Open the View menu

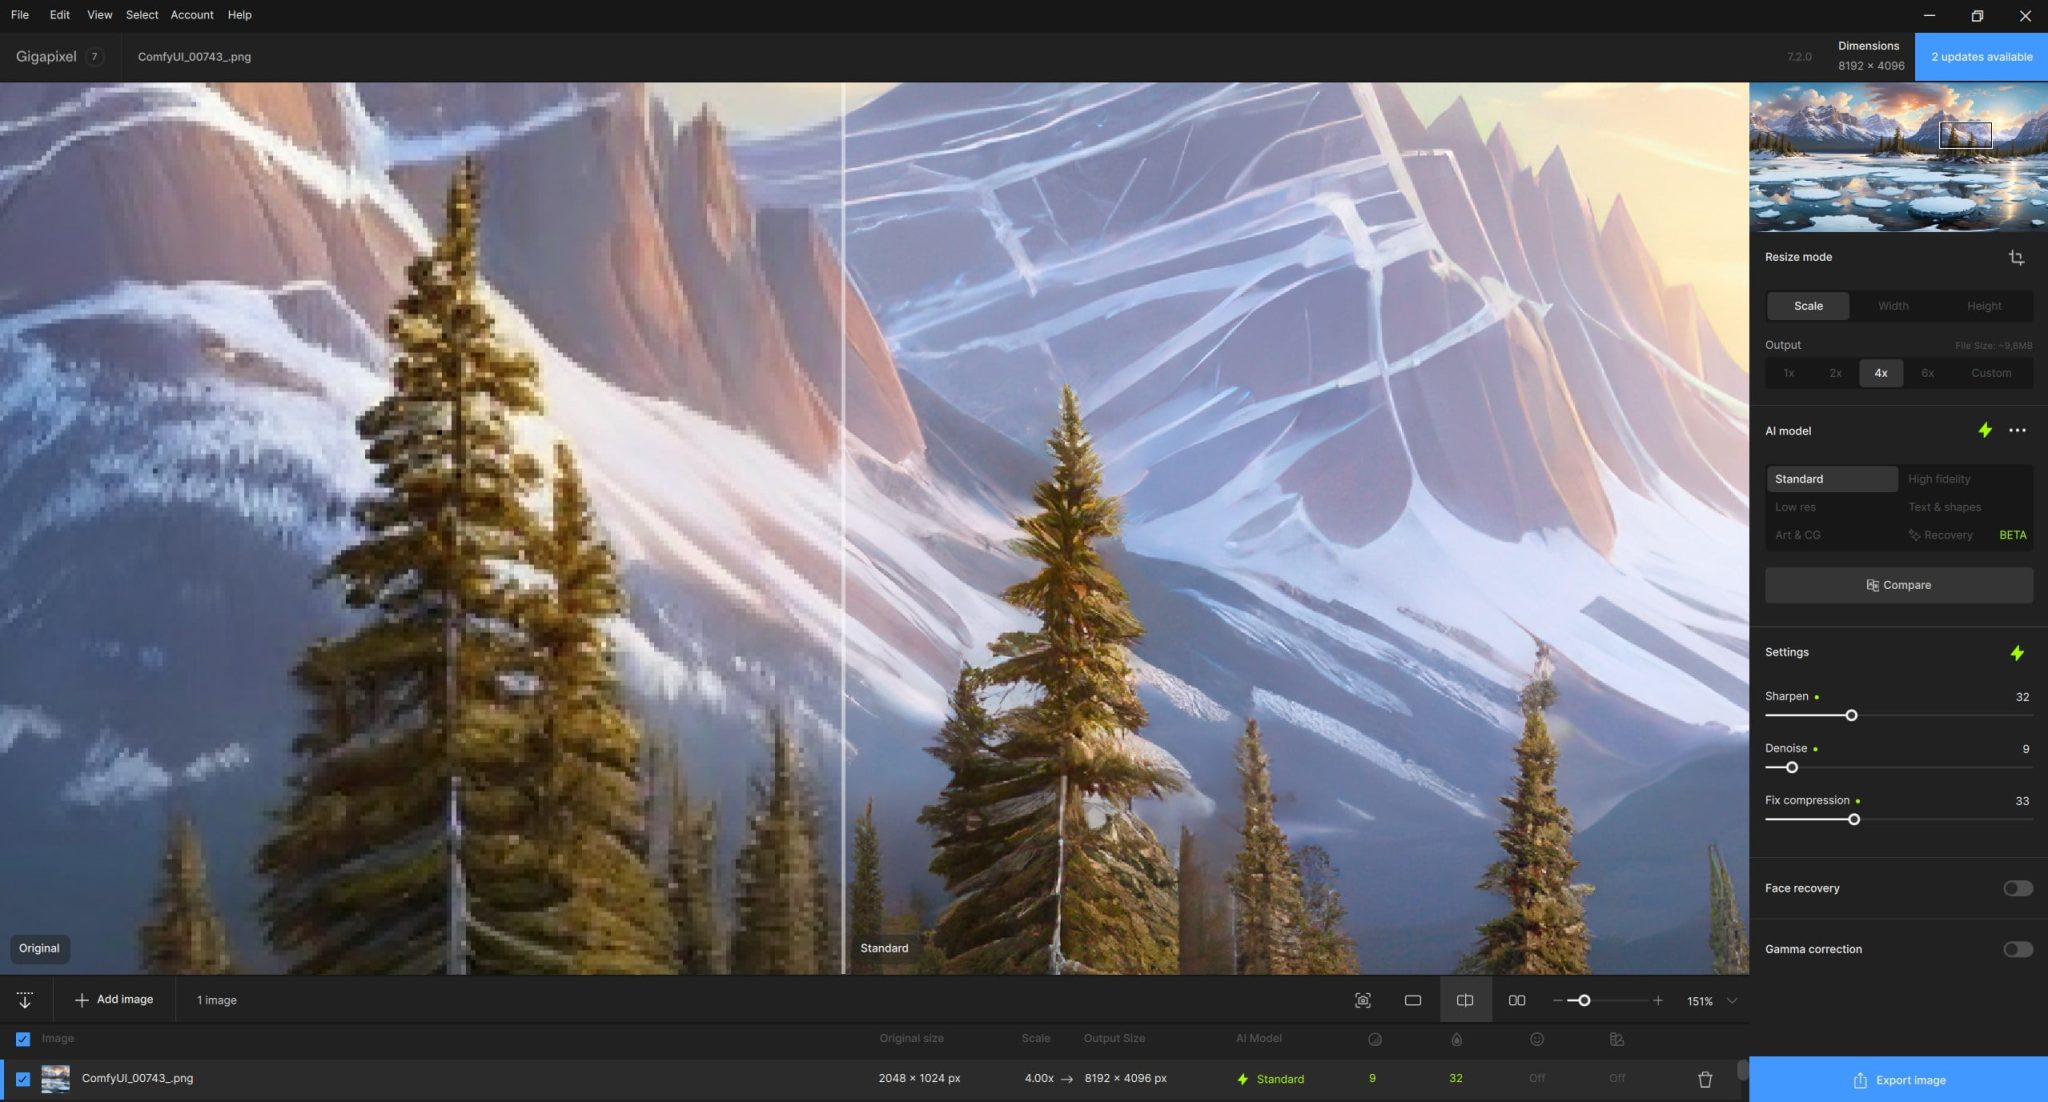(x=99, y=14)
